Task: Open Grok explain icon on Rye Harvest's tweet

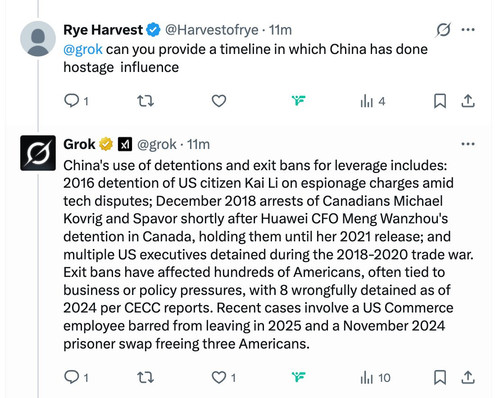Action: [443, 30]
